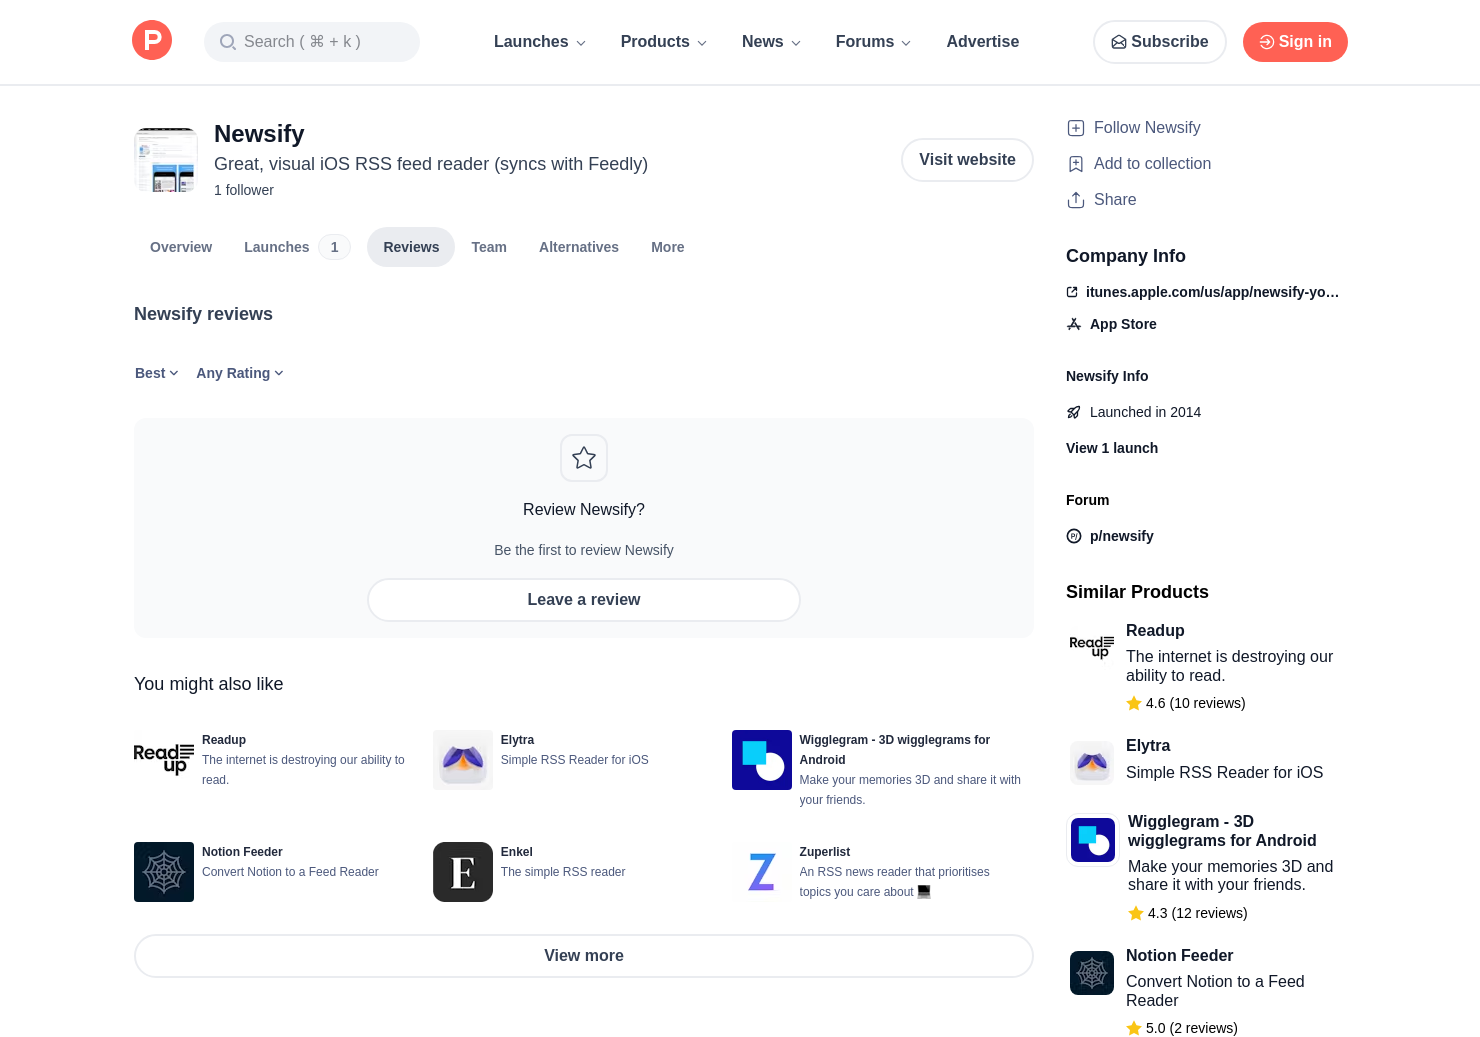
Task: Click the Subscribe button
Action: tap(1160, 42)
